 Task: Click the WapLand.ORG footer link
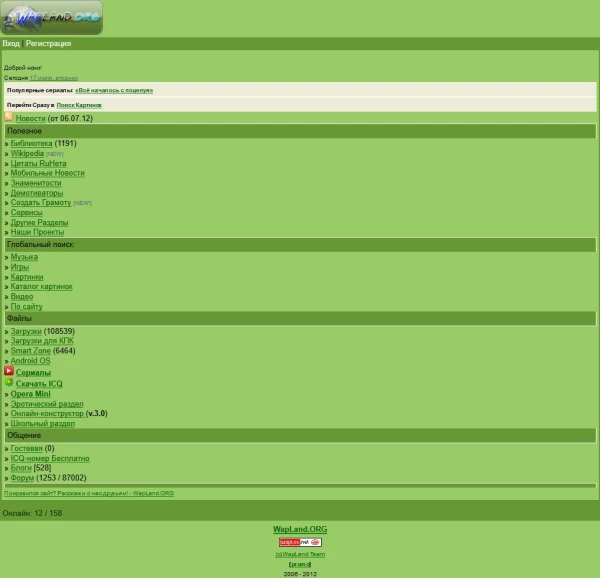(x=300, y=529)
